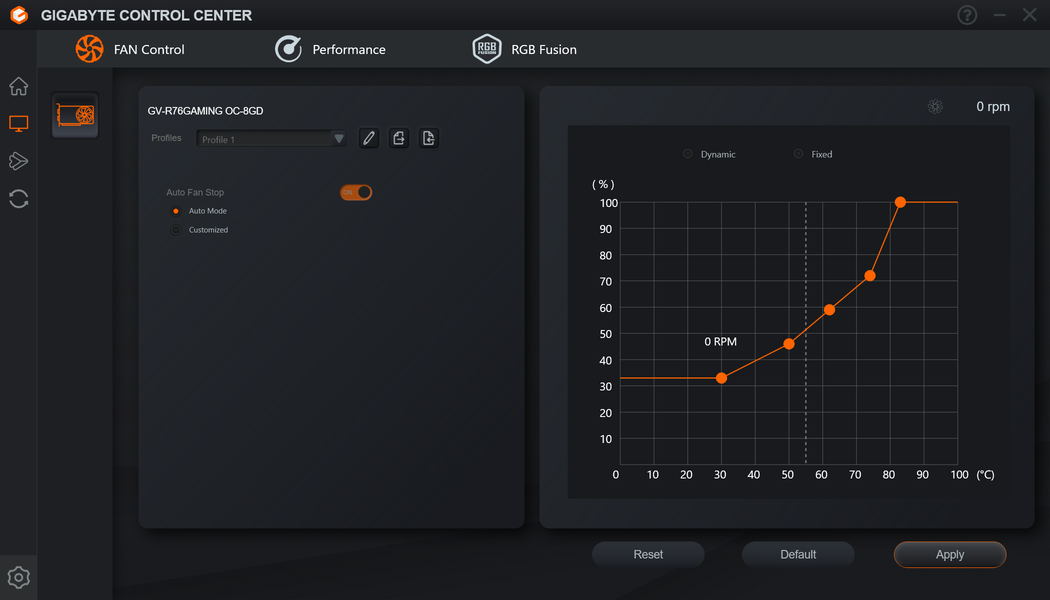Close the Gigabyte Control Center window

pyautogui.click(x=1029, y=15)
